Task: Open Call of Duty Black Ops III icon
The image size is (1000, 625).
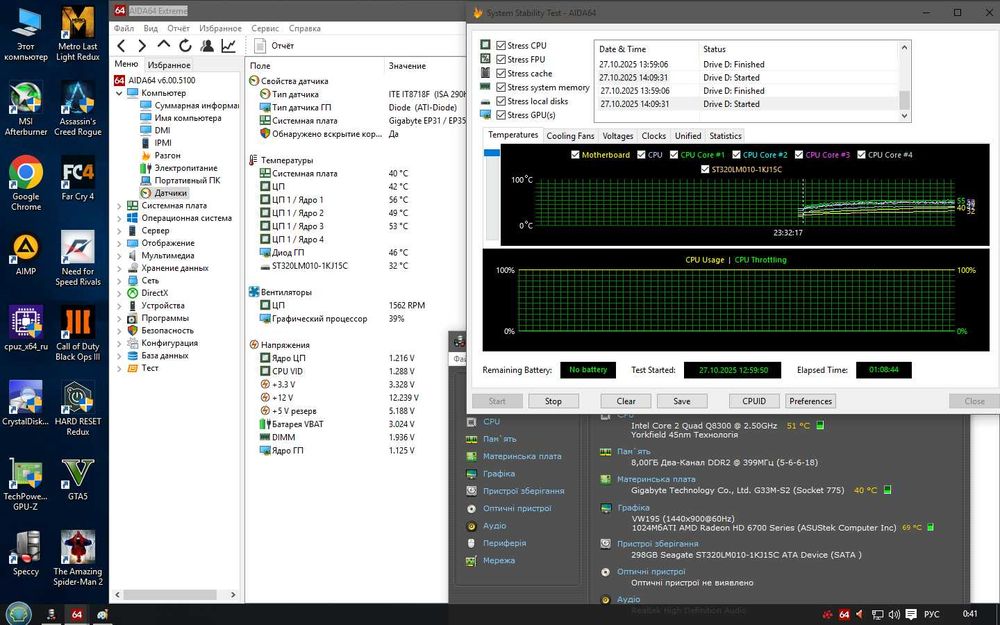Action: click(78, 333)
